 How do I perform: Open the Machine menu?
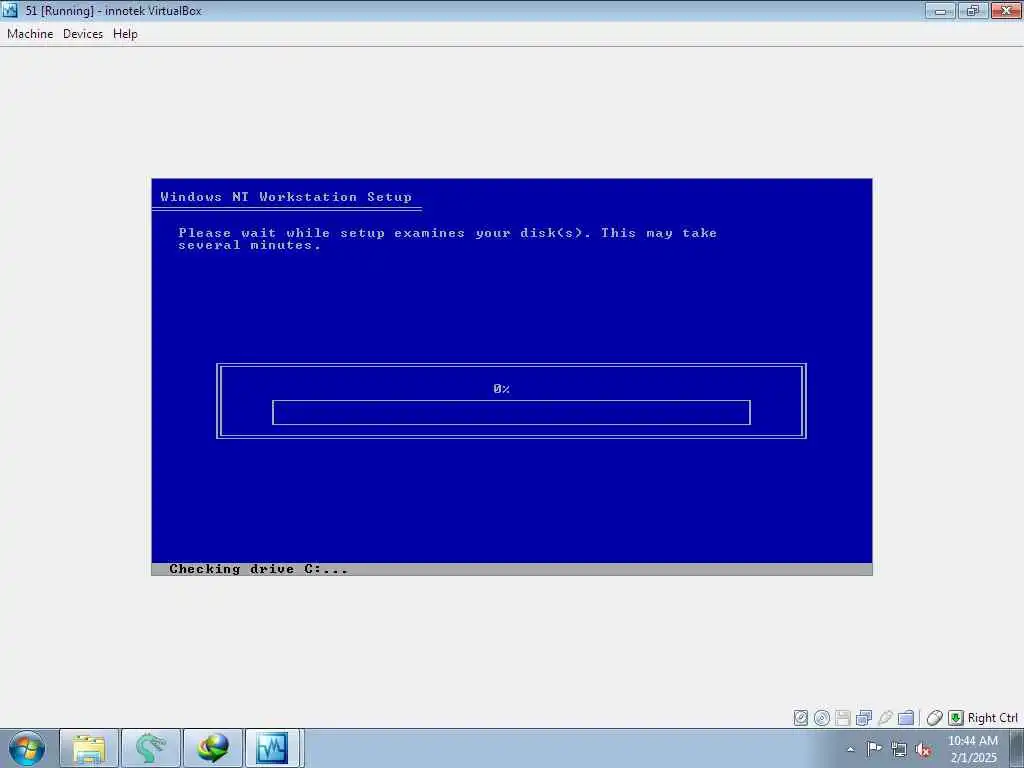pyautogui.click(x=30, y=34)
